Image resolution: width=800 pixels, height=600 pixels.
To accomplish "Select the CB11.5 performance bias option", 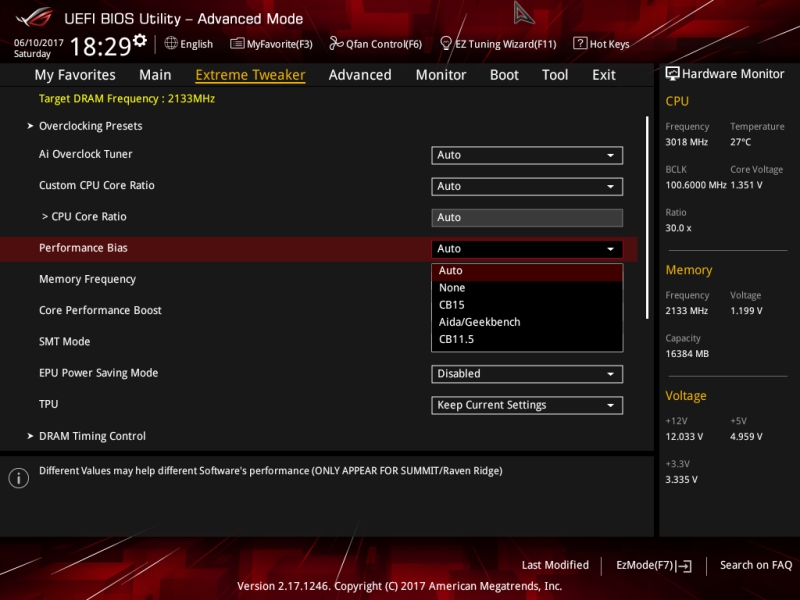I will point(527,339).
